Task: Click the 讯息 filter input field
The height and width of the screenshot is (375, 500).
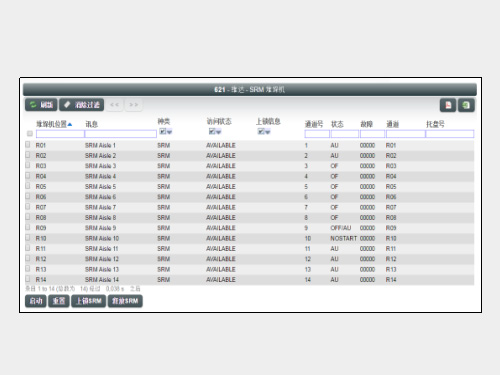Action: 120,134
